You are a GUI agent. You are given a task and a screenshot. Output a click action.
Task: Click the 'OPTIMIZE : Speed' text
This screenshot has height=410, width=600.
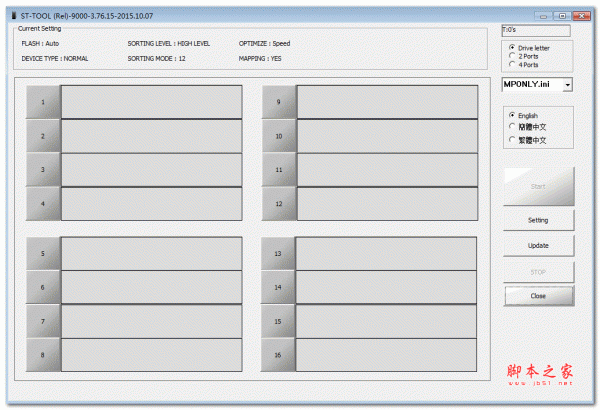tap(264, 43)
